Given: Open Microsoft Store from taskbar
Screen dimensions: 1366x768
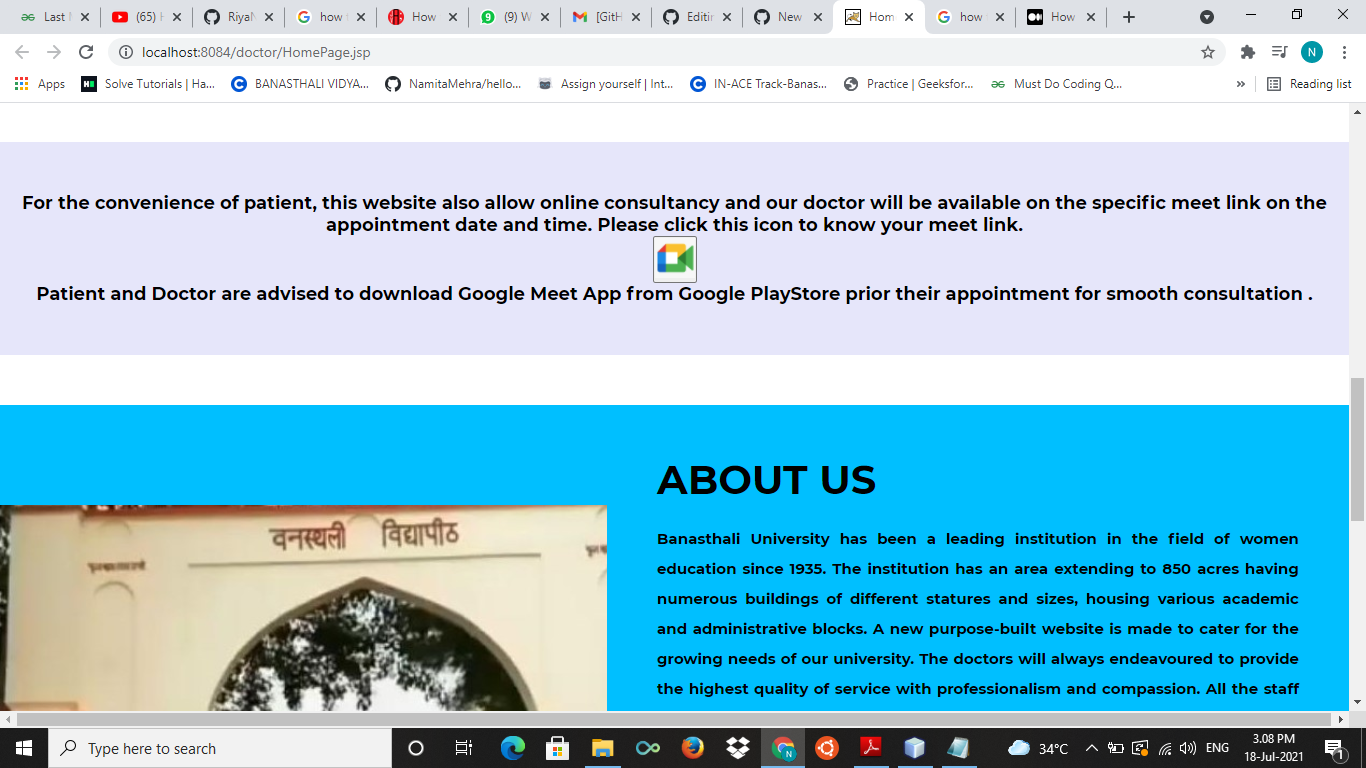Looking at the screenshot, I should pyautogui.click(x=557, y=748).
